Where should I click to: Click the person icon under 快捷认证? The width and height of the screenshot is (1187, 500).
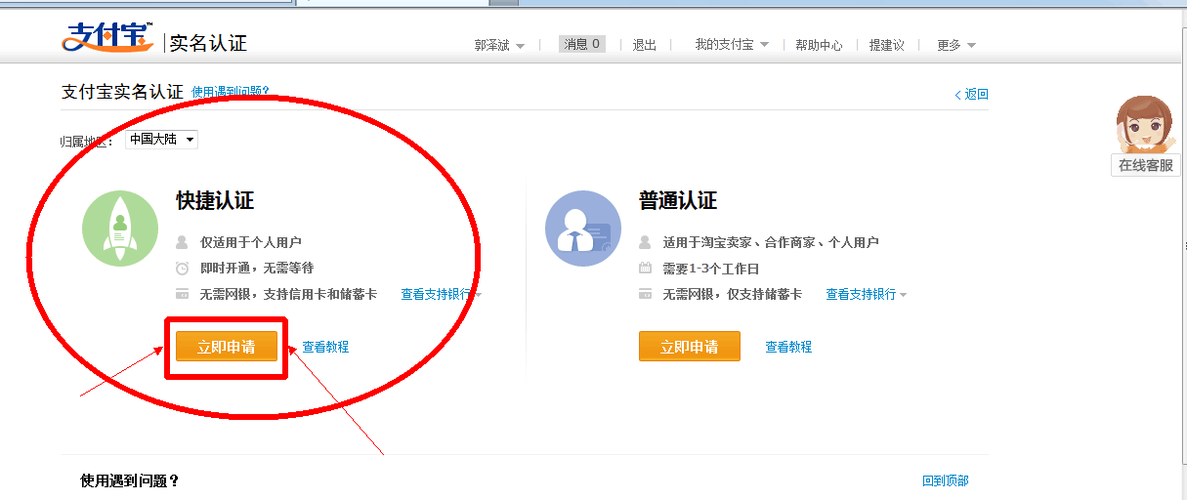[x=182, y=242]
